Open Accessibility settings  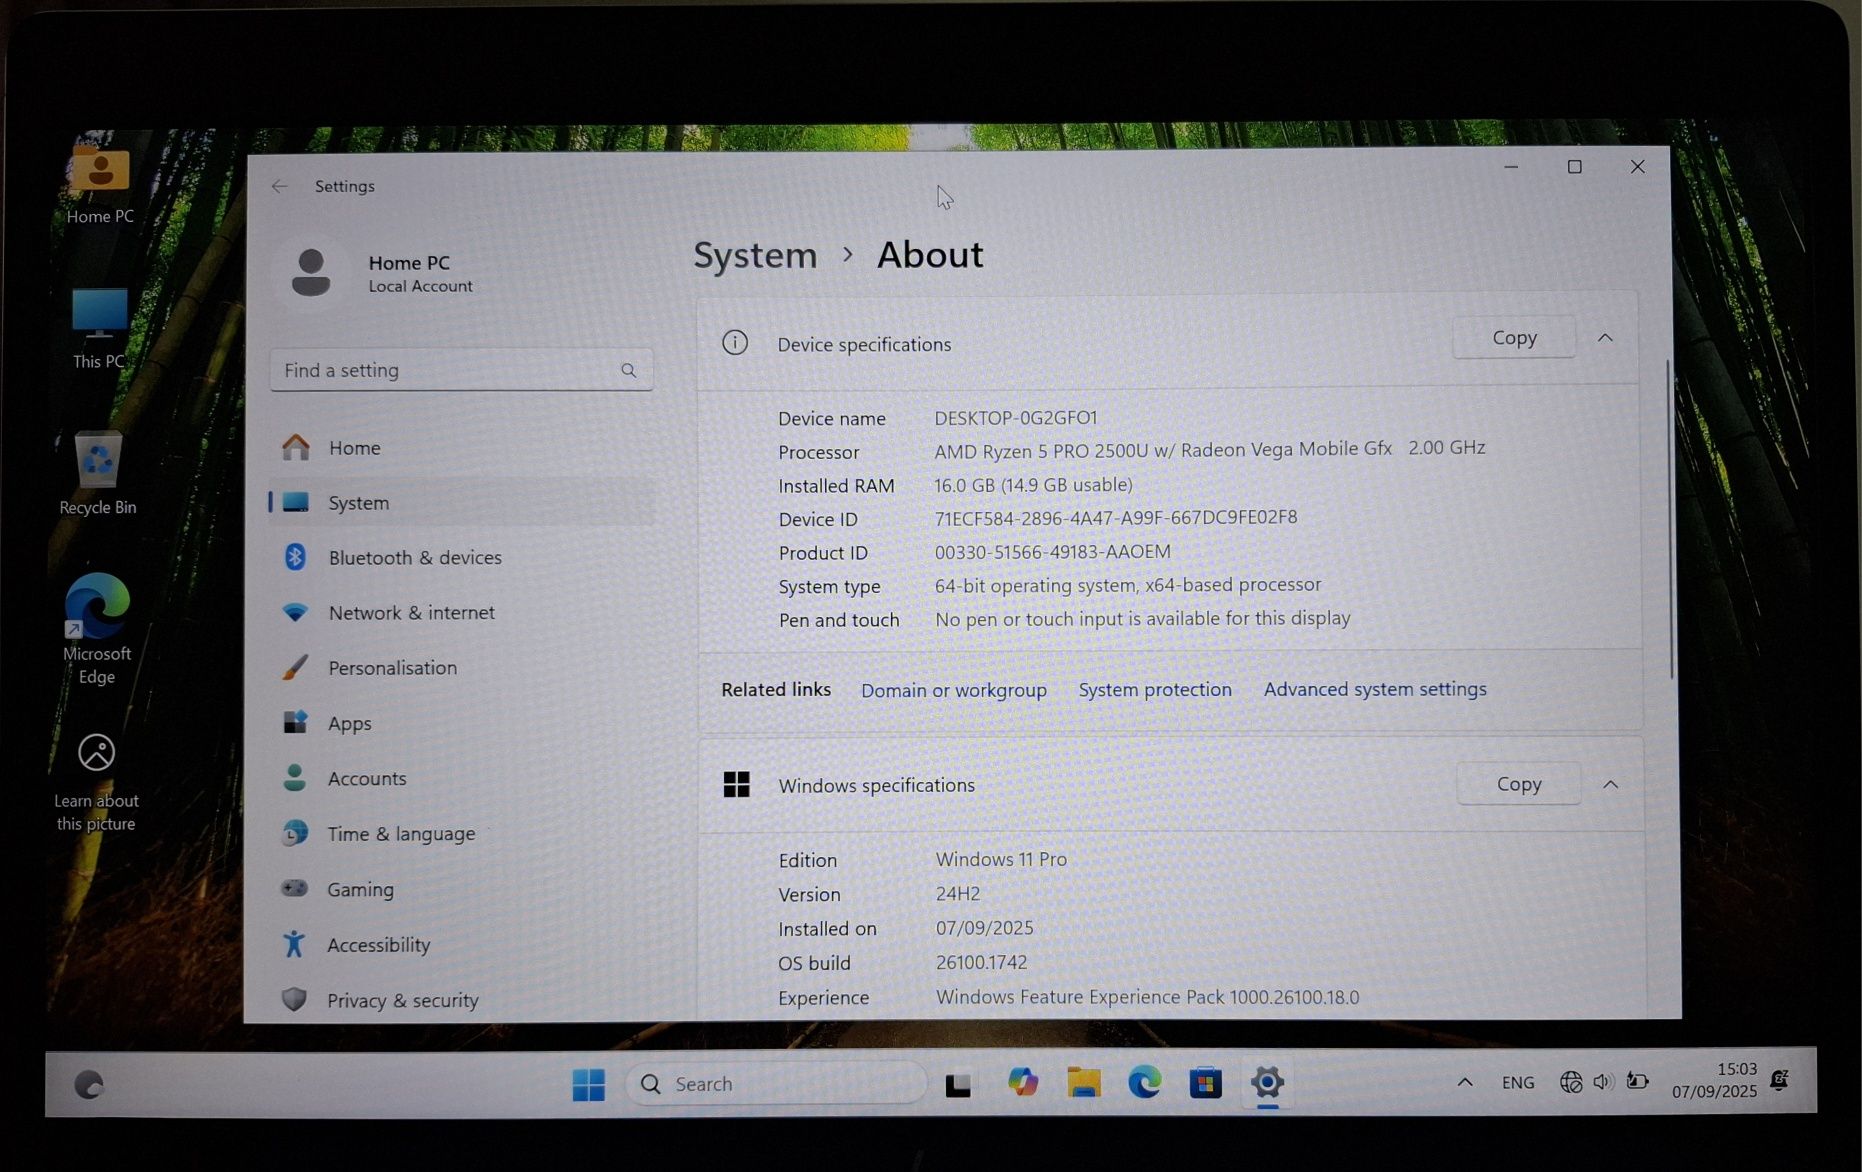tap(462, 944)
